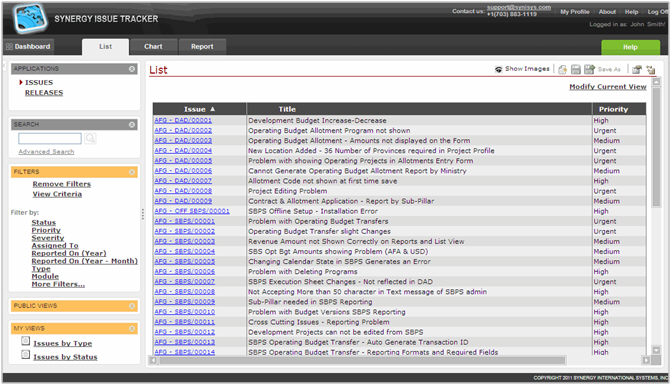
Task: Expand the Public Views panel
Action: click(132, 306)
